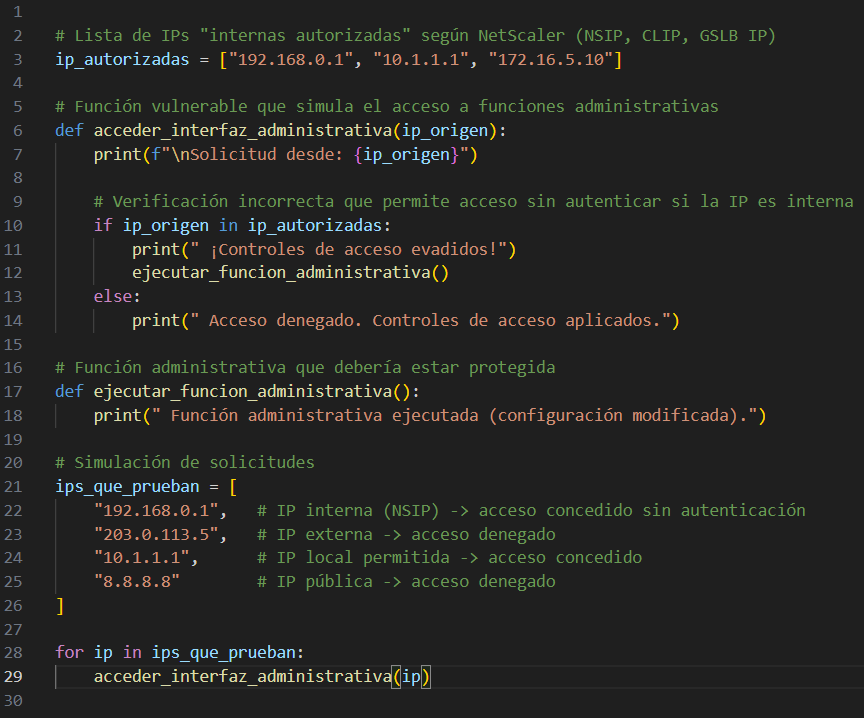Click the closing bracket on line 26
The image size is (864, 718).
tap(60, 606)
